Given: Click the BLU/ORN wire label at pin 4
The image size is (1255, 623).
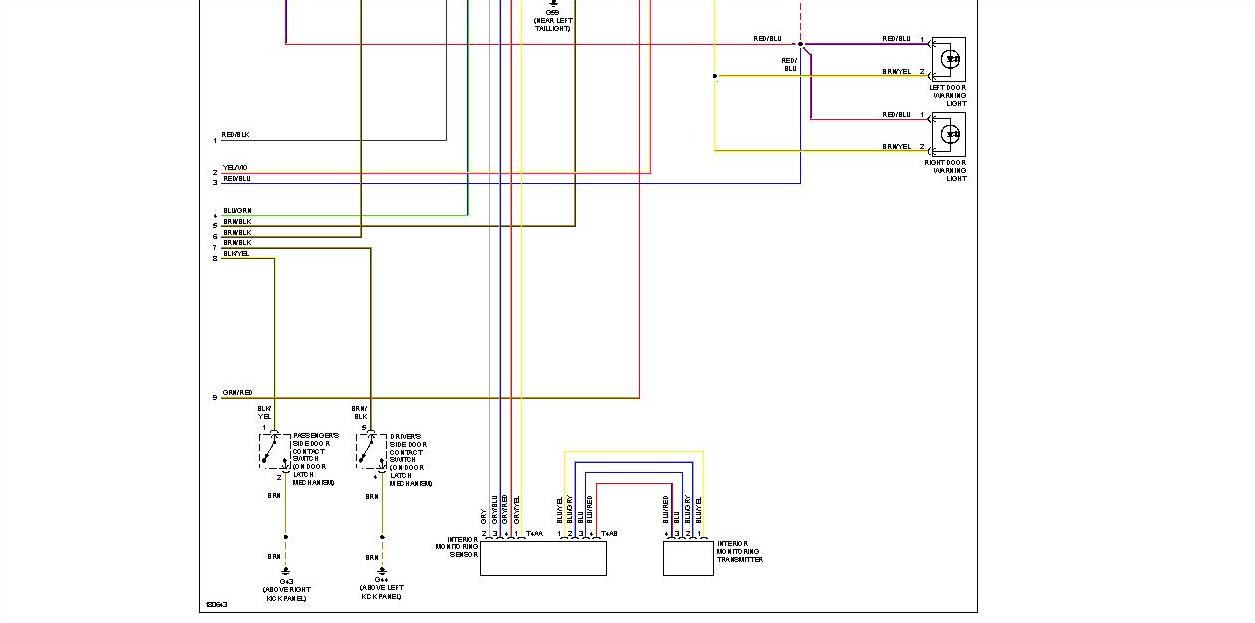Looking at the screenshot, I should 236,210.
